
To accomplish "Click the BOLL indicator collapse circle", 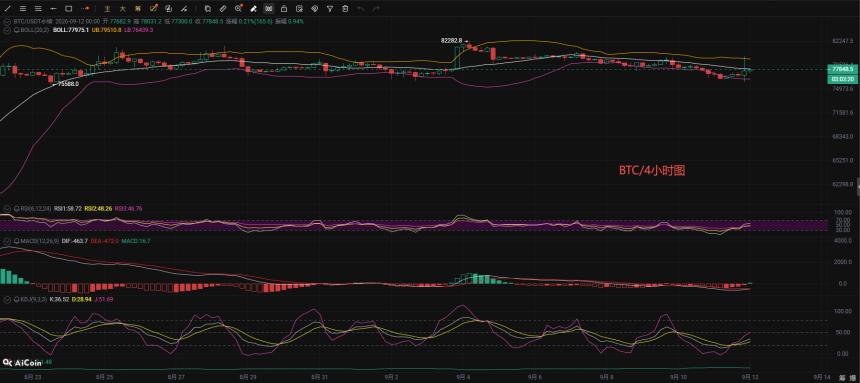I will (x=7, y=29).
